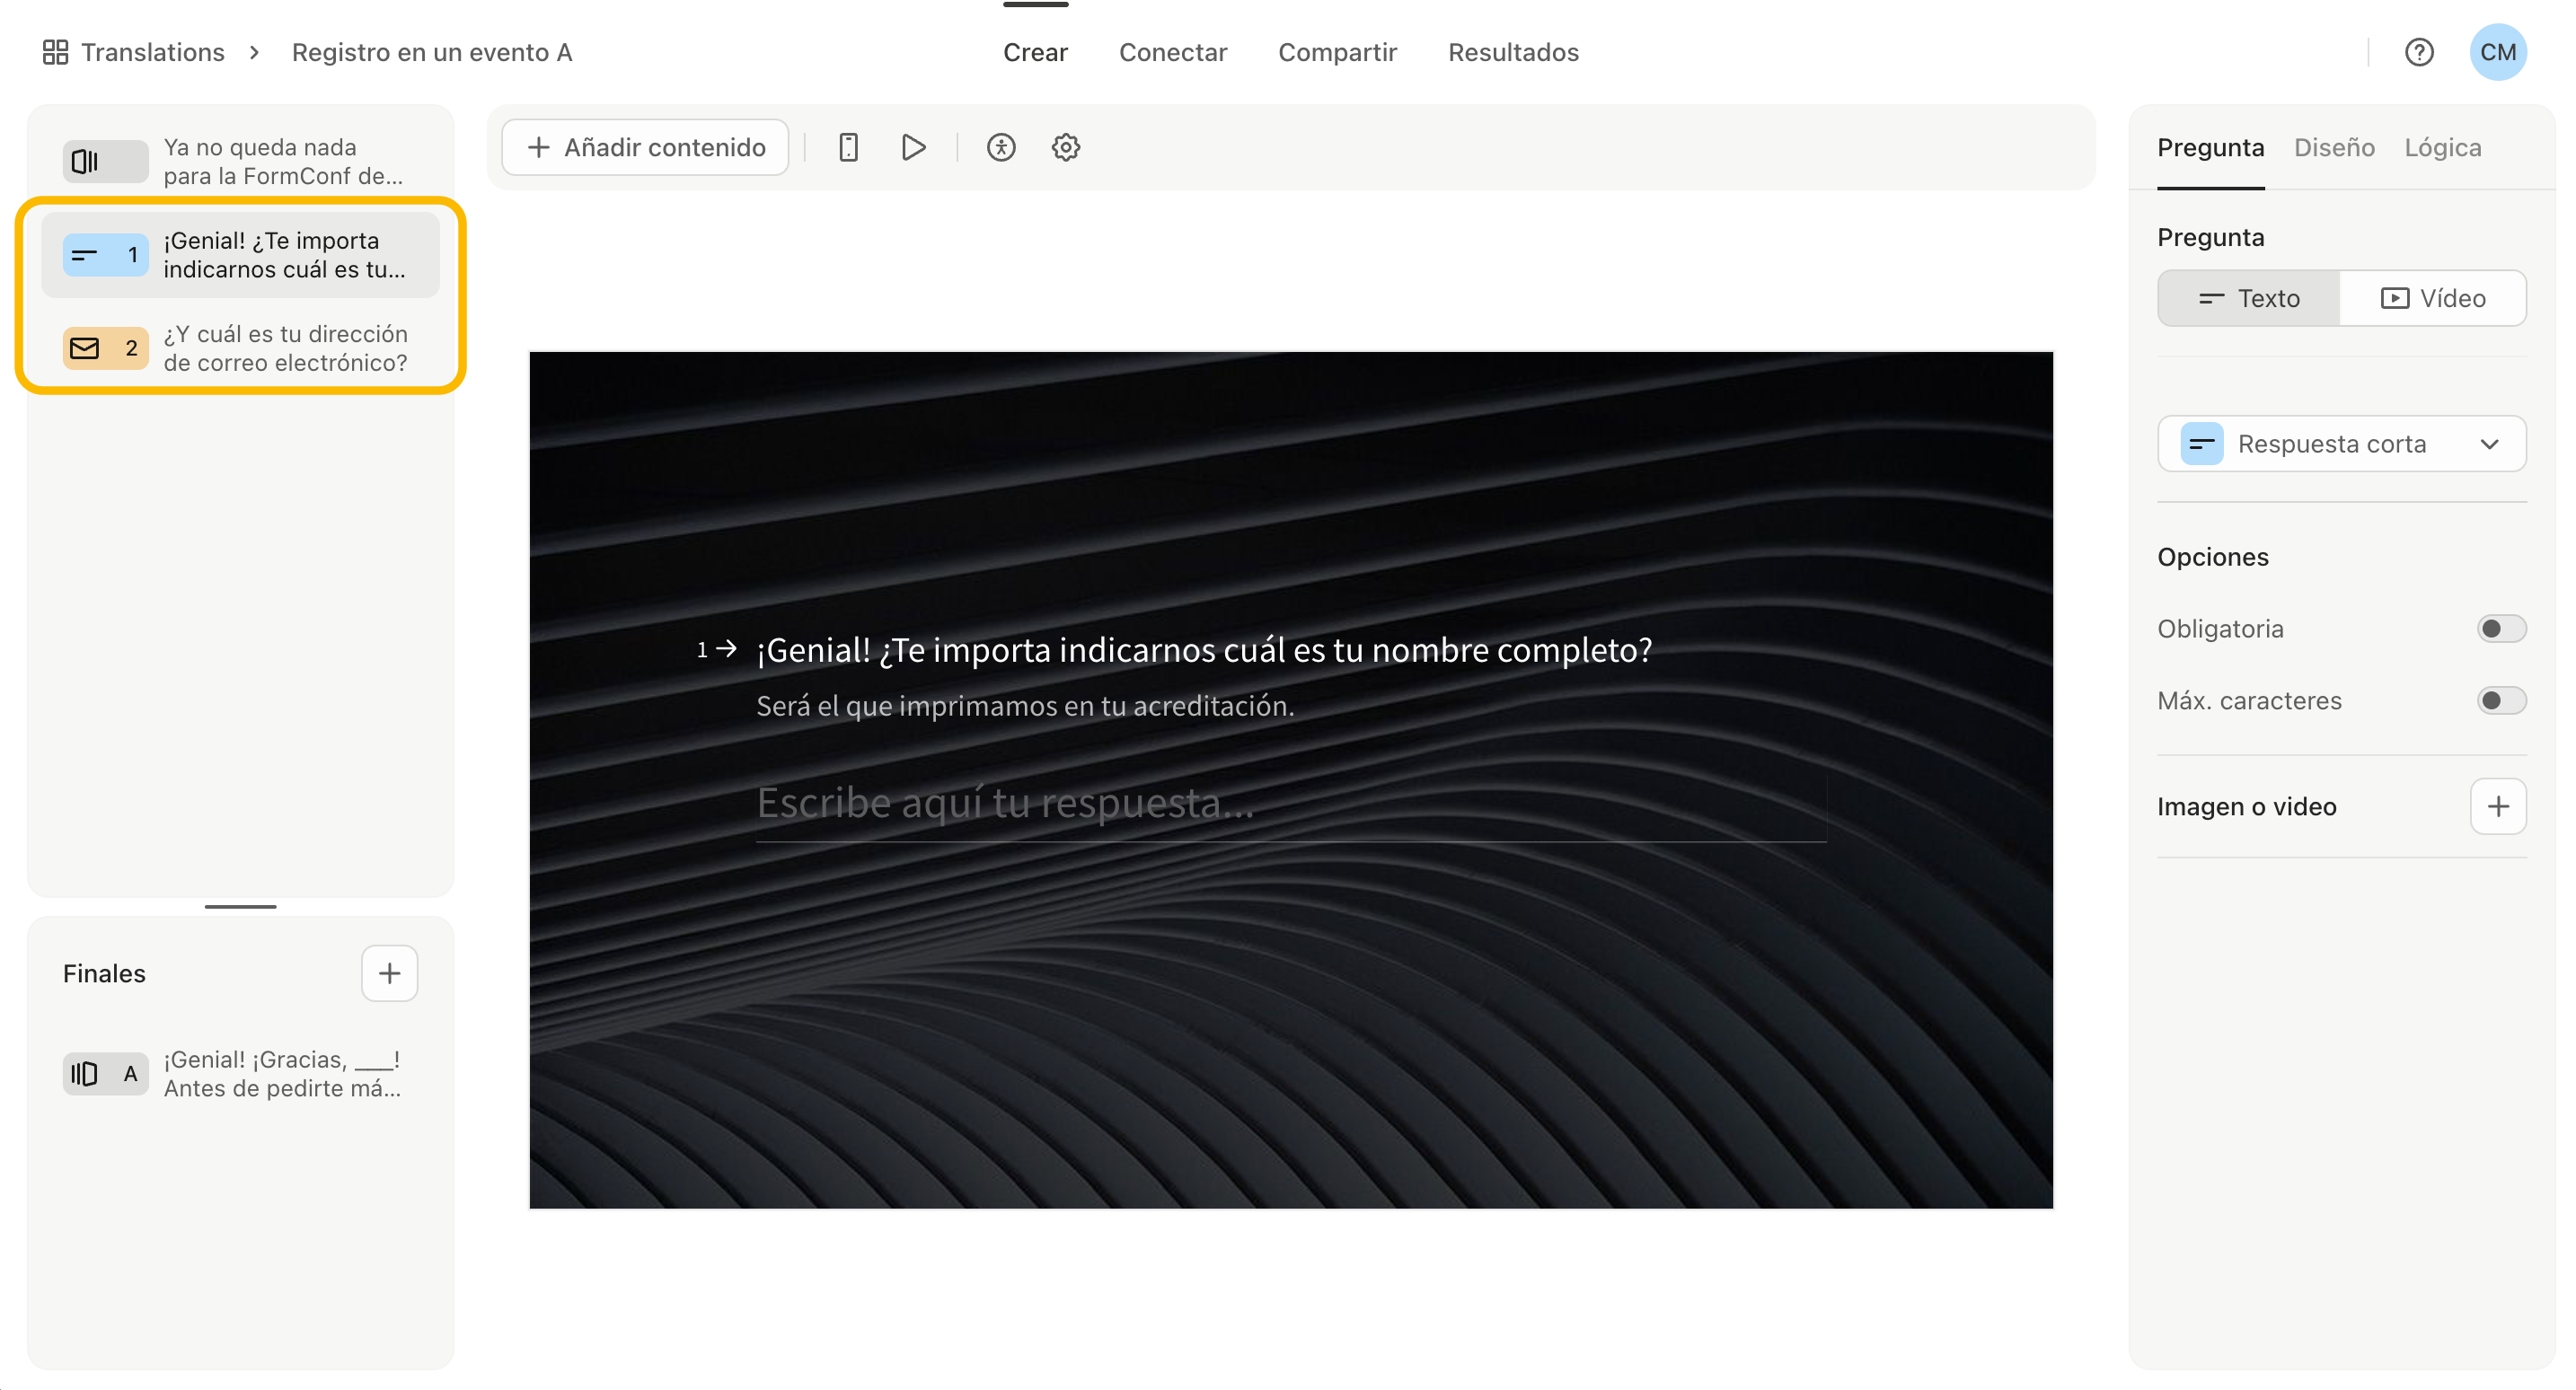Select the welcome screen 'Ya no queda nada' item

click(x=241, y=161)
